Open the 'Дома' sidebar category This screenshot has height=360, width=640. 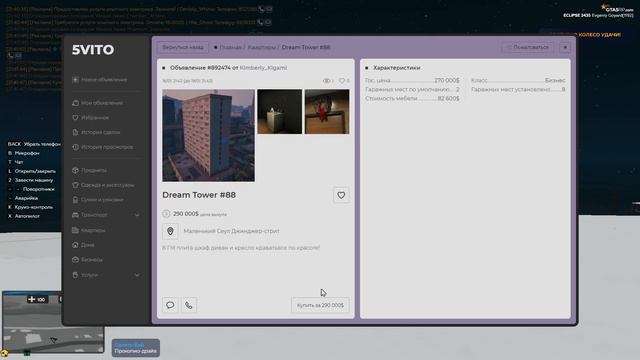[83, 245]
